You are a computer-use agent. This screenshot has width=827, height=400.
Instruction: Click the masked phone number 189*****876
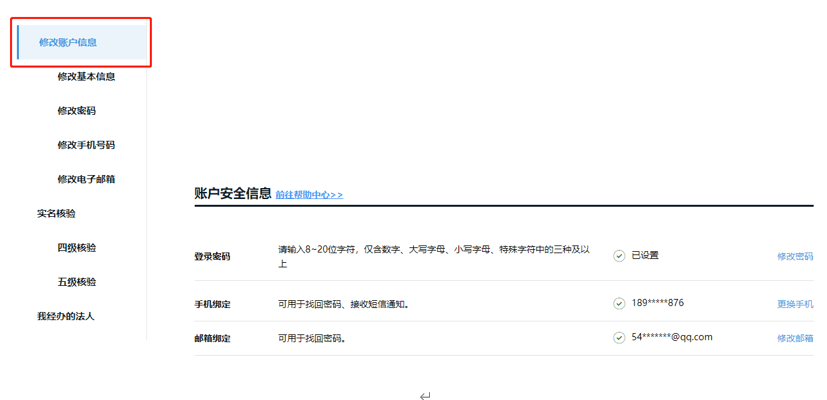pyautogui.click(x=658, y=303)
